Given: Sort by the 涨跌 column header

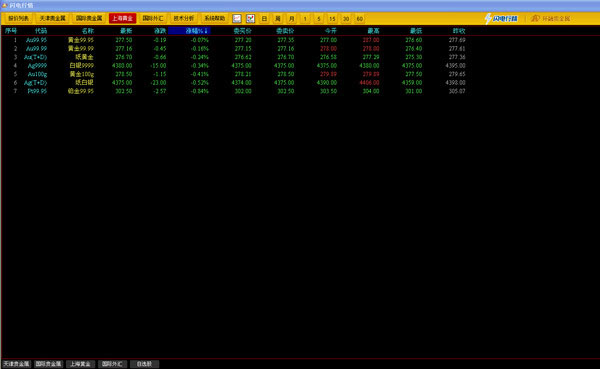Looking at the screenshot, I should point(160,31).
